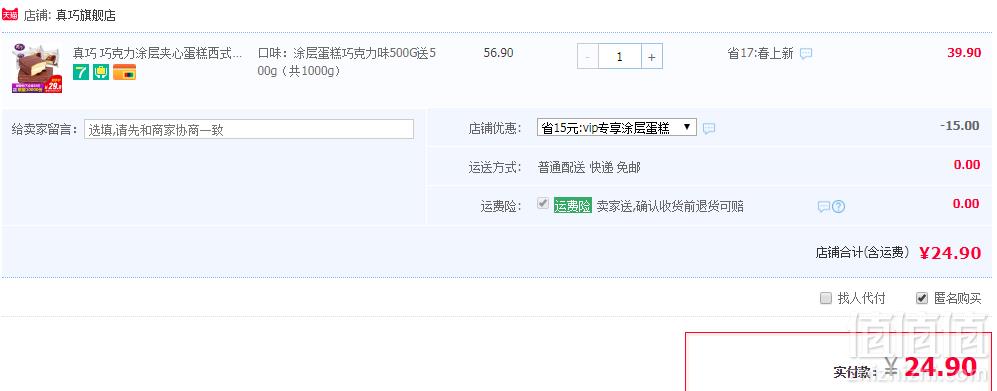Click the orange credit card icon
This screenshot has width=997, height=391.
125,72
